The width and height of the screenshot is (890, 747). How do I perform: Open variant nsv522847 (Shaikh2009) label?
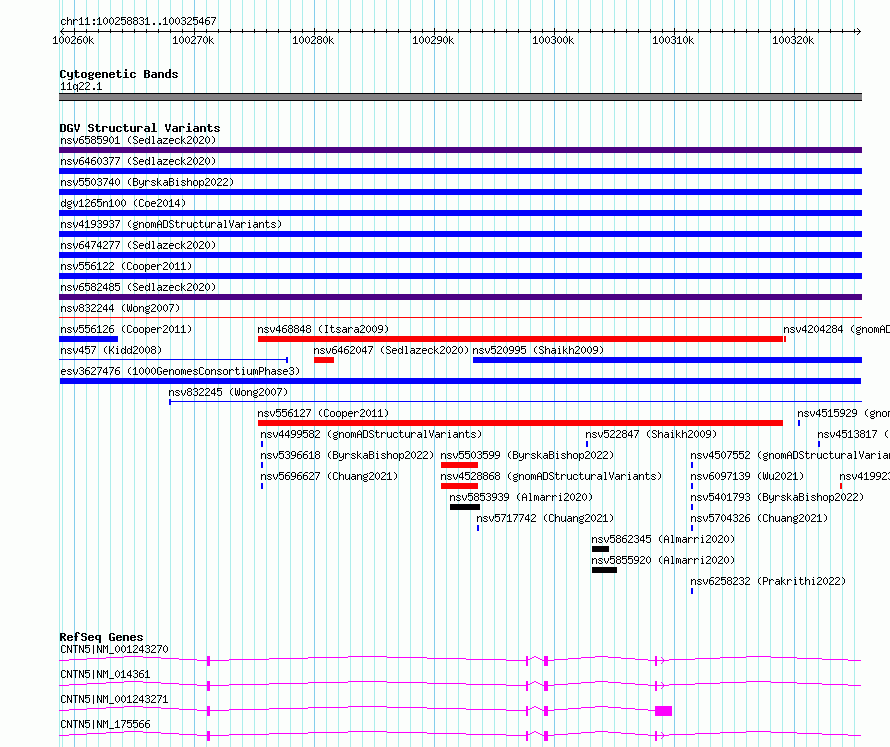click(x=651, y=434)
